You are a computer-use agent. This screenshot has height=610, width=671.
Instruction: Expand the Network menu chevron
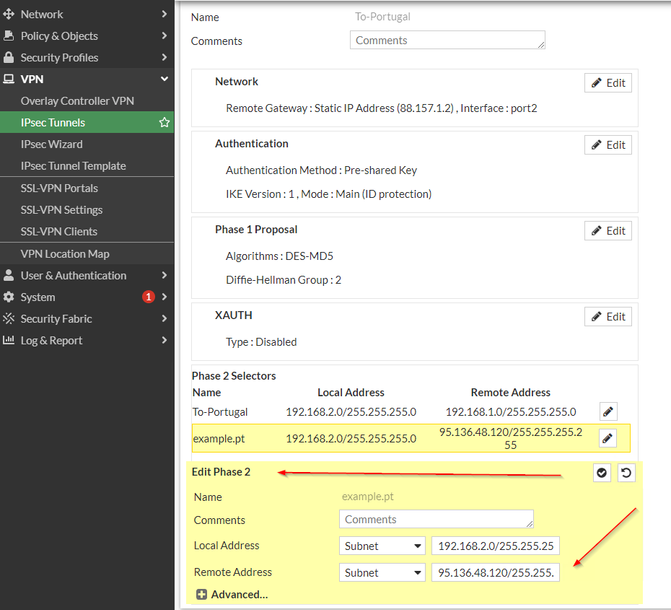pos(164,14)
